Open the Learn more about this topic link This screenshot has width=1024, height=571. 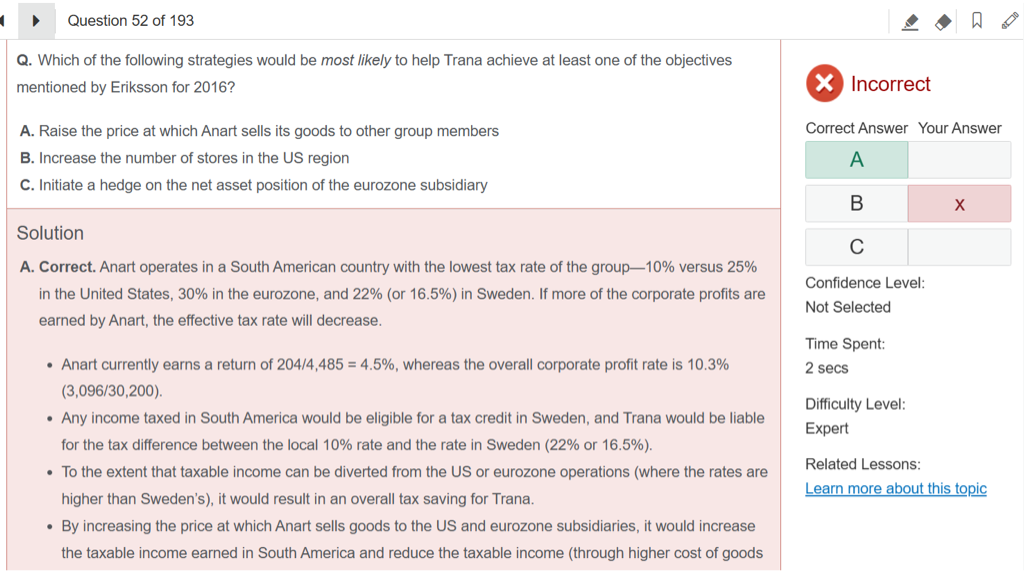click(x=896, y=488)
